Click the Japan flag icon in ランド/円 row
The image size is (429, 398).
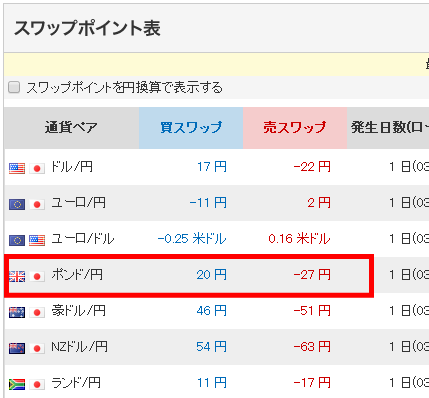point(37,384)
